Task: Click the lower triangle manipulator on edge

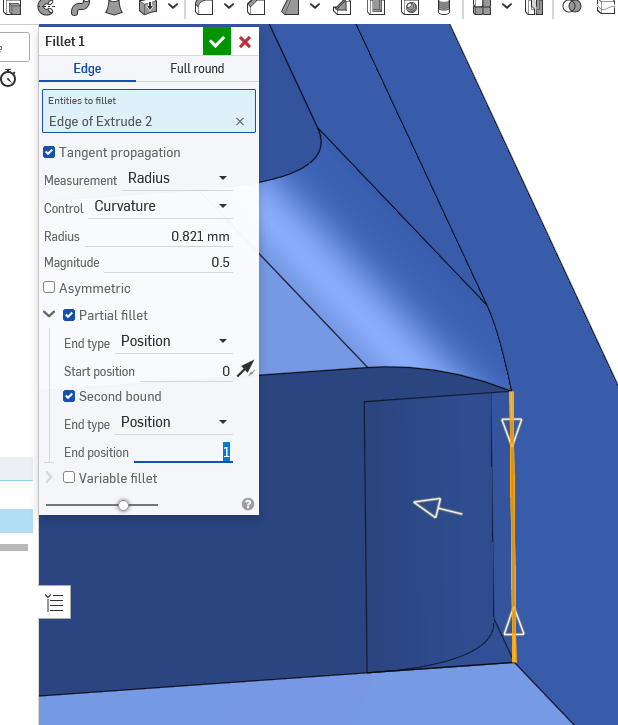Action: tap(514, 622)
